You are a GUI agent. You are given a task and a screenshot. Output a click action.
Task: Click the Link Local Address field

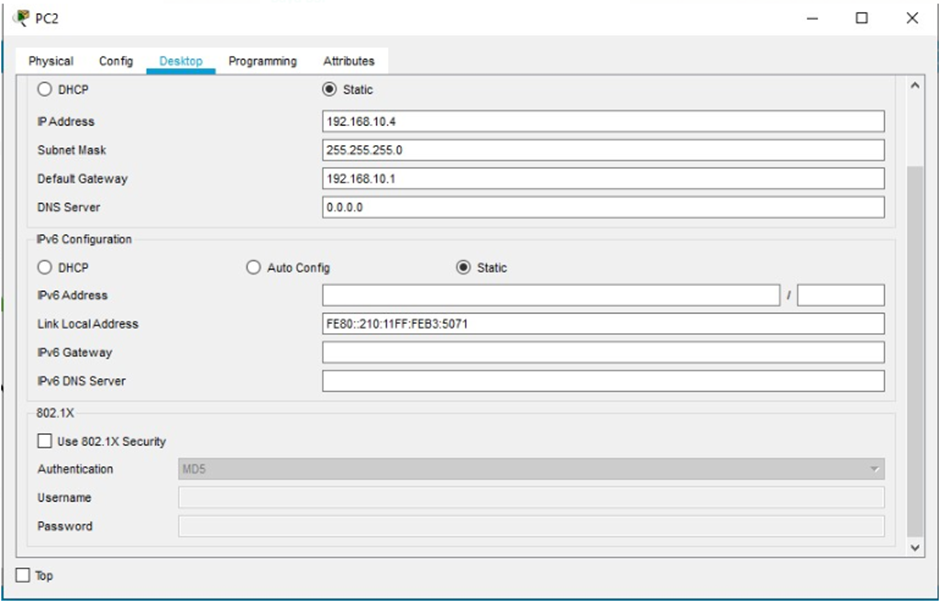tap(603, 324)
